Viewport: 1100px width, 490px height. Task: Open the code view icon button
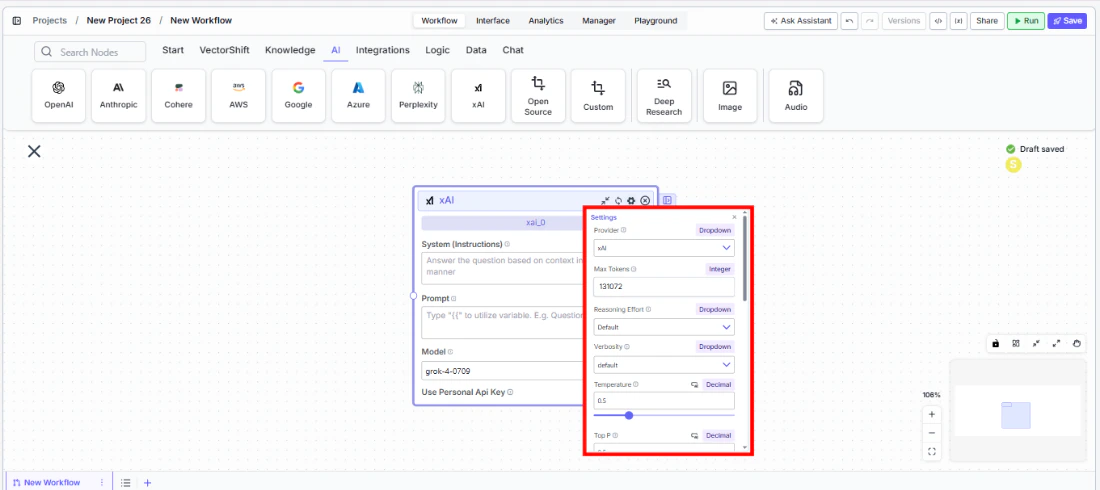(x=937, y=21)
